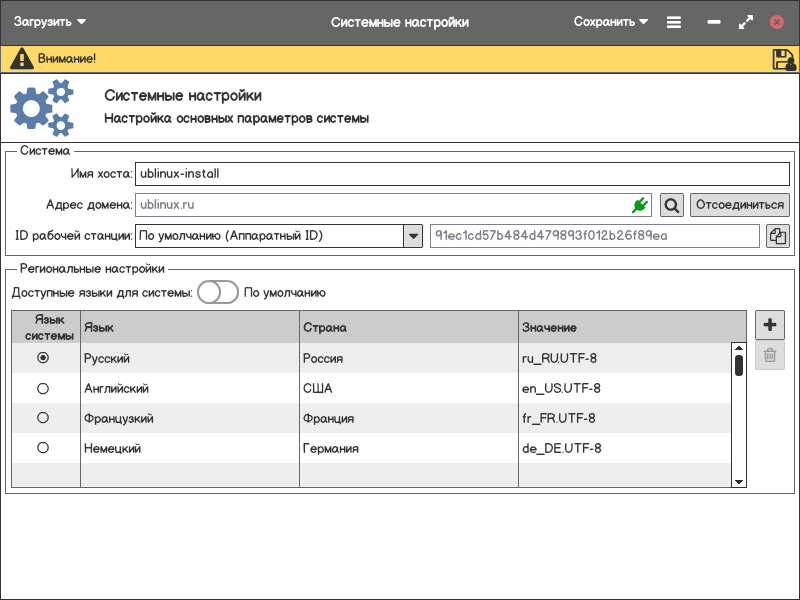Image resolution: width=800 pixels, height=600 pixels.
Task: Click the hamburger menu icon in title bar
Action: point(674,22)
